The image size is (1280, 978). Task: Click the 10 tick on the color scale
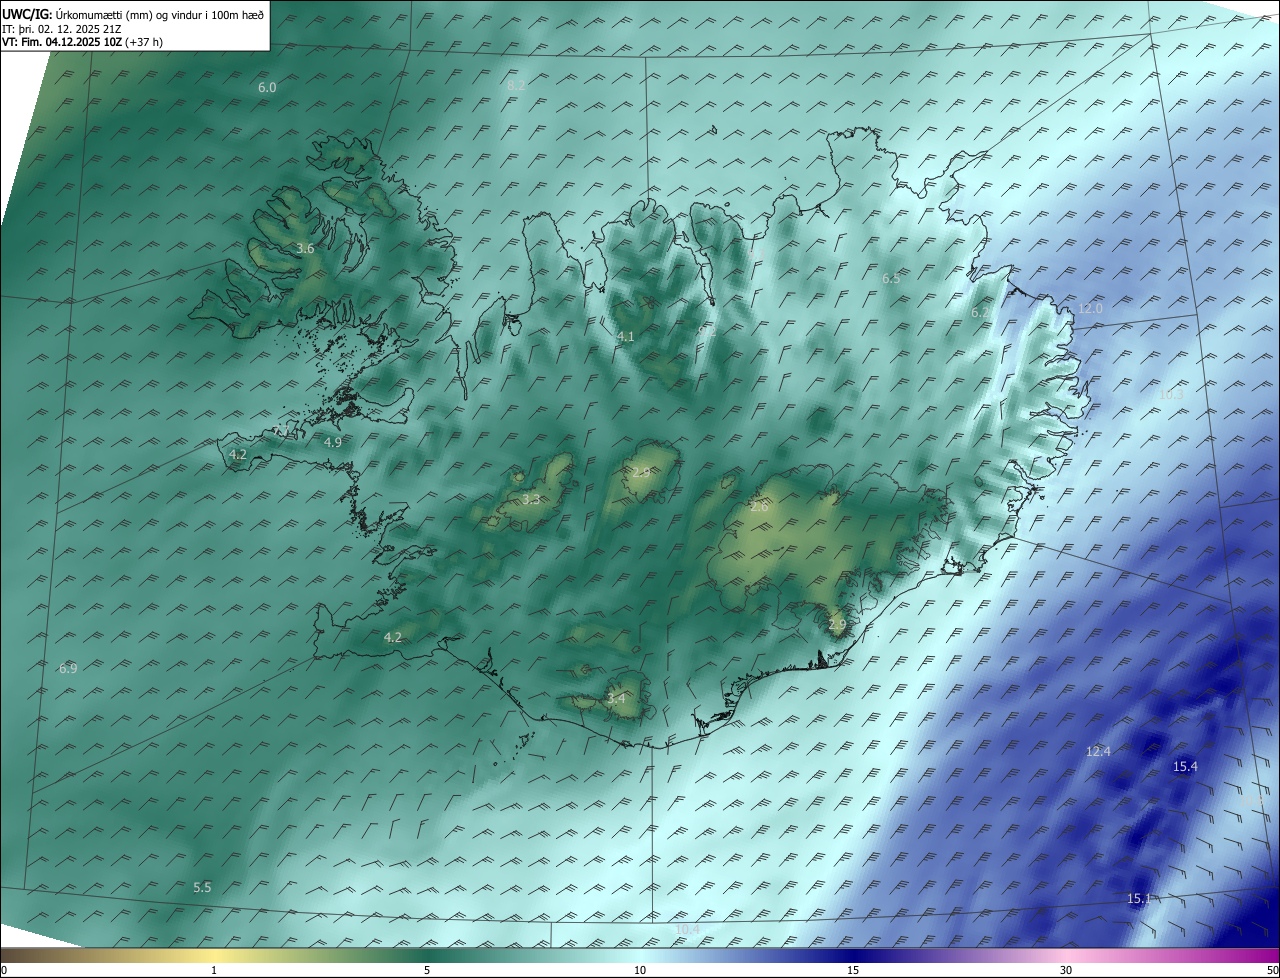point(640,970)
